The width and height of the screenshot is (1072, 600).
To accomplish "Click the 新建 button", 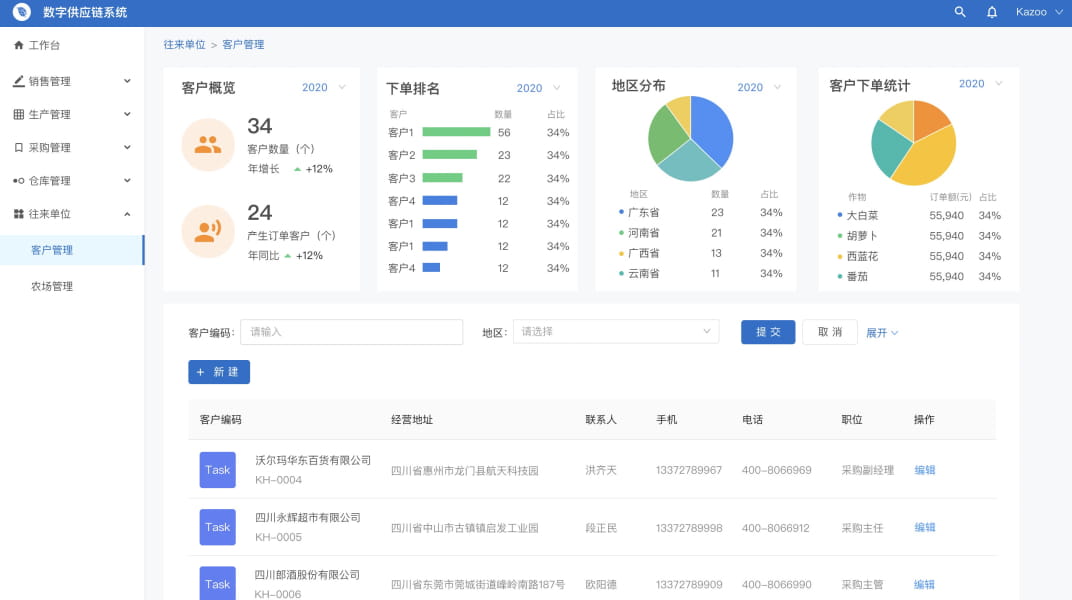I will (219, 372).
